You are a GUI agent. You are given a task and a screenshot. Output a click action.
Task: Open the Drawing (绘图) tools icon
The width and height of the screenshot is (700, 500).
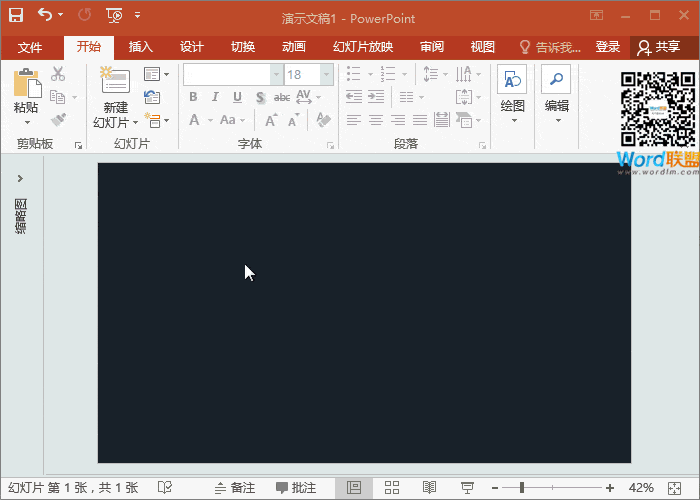512,82
